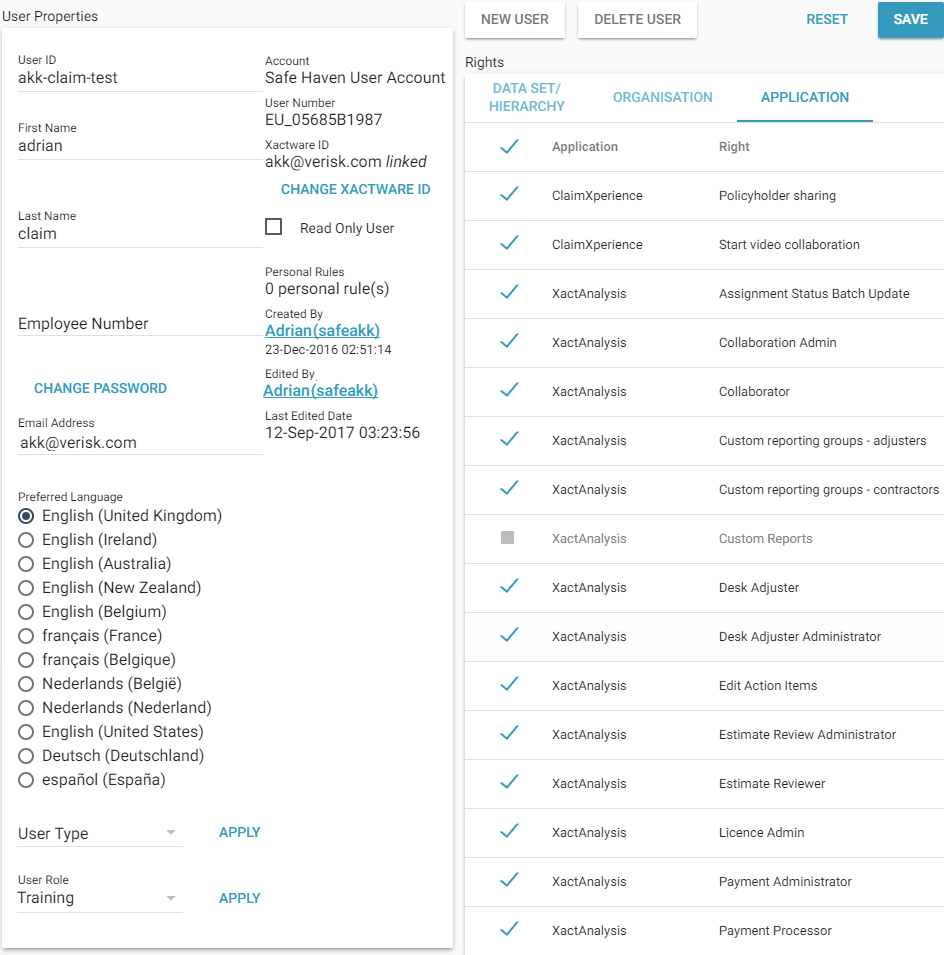Click the Employee Number input field
The image size is (944, 955).
click(140, 324)
